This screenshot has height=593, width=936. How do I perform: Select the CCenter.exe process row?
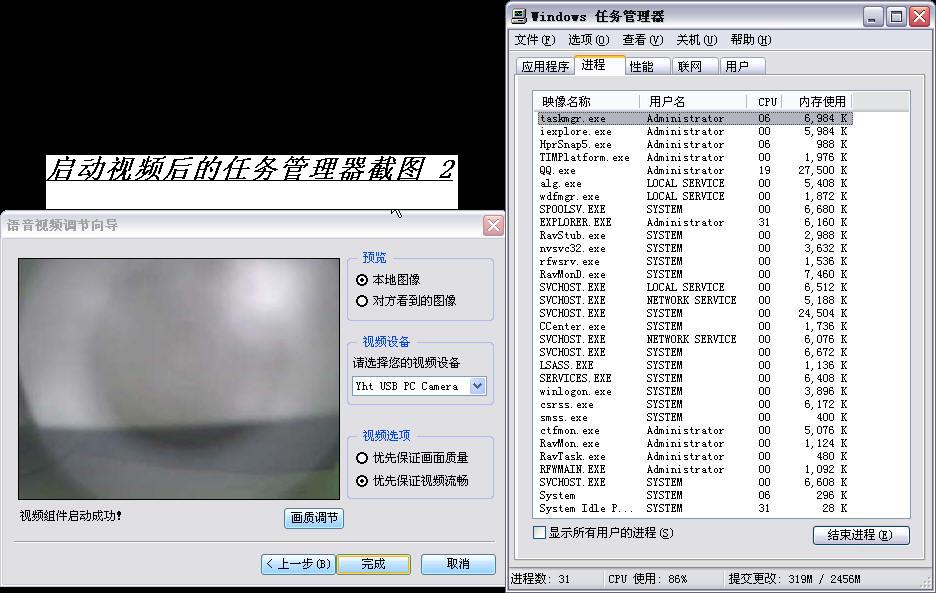pyautogui.click(x=694, y=327)
